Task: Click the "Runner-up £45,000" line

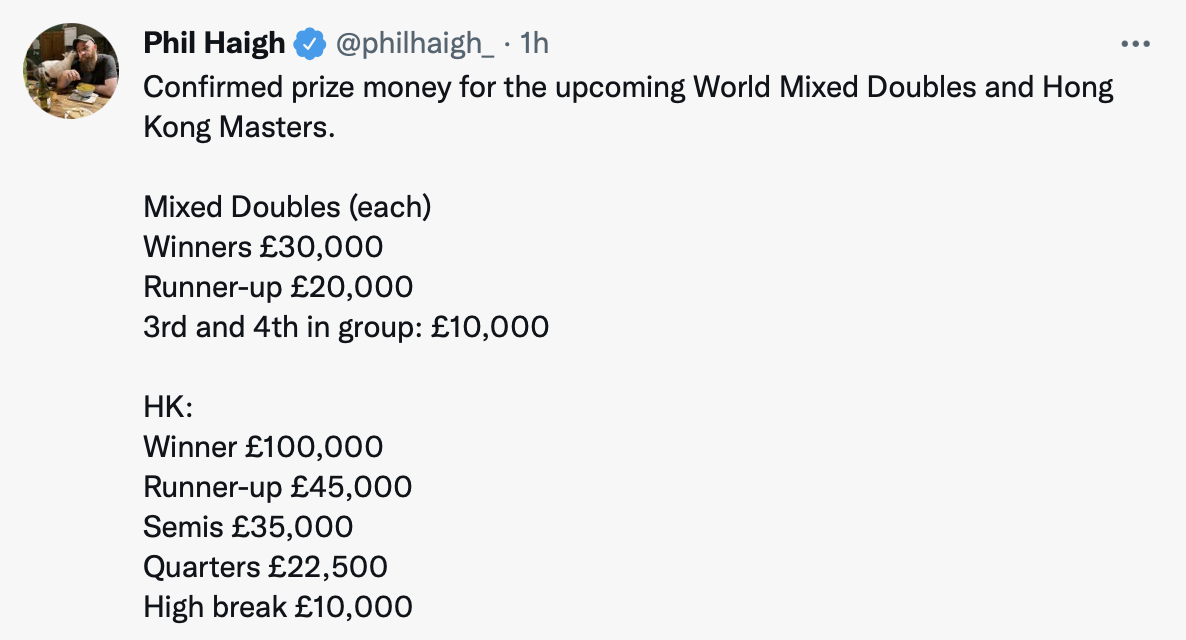Action: [278, 487]
